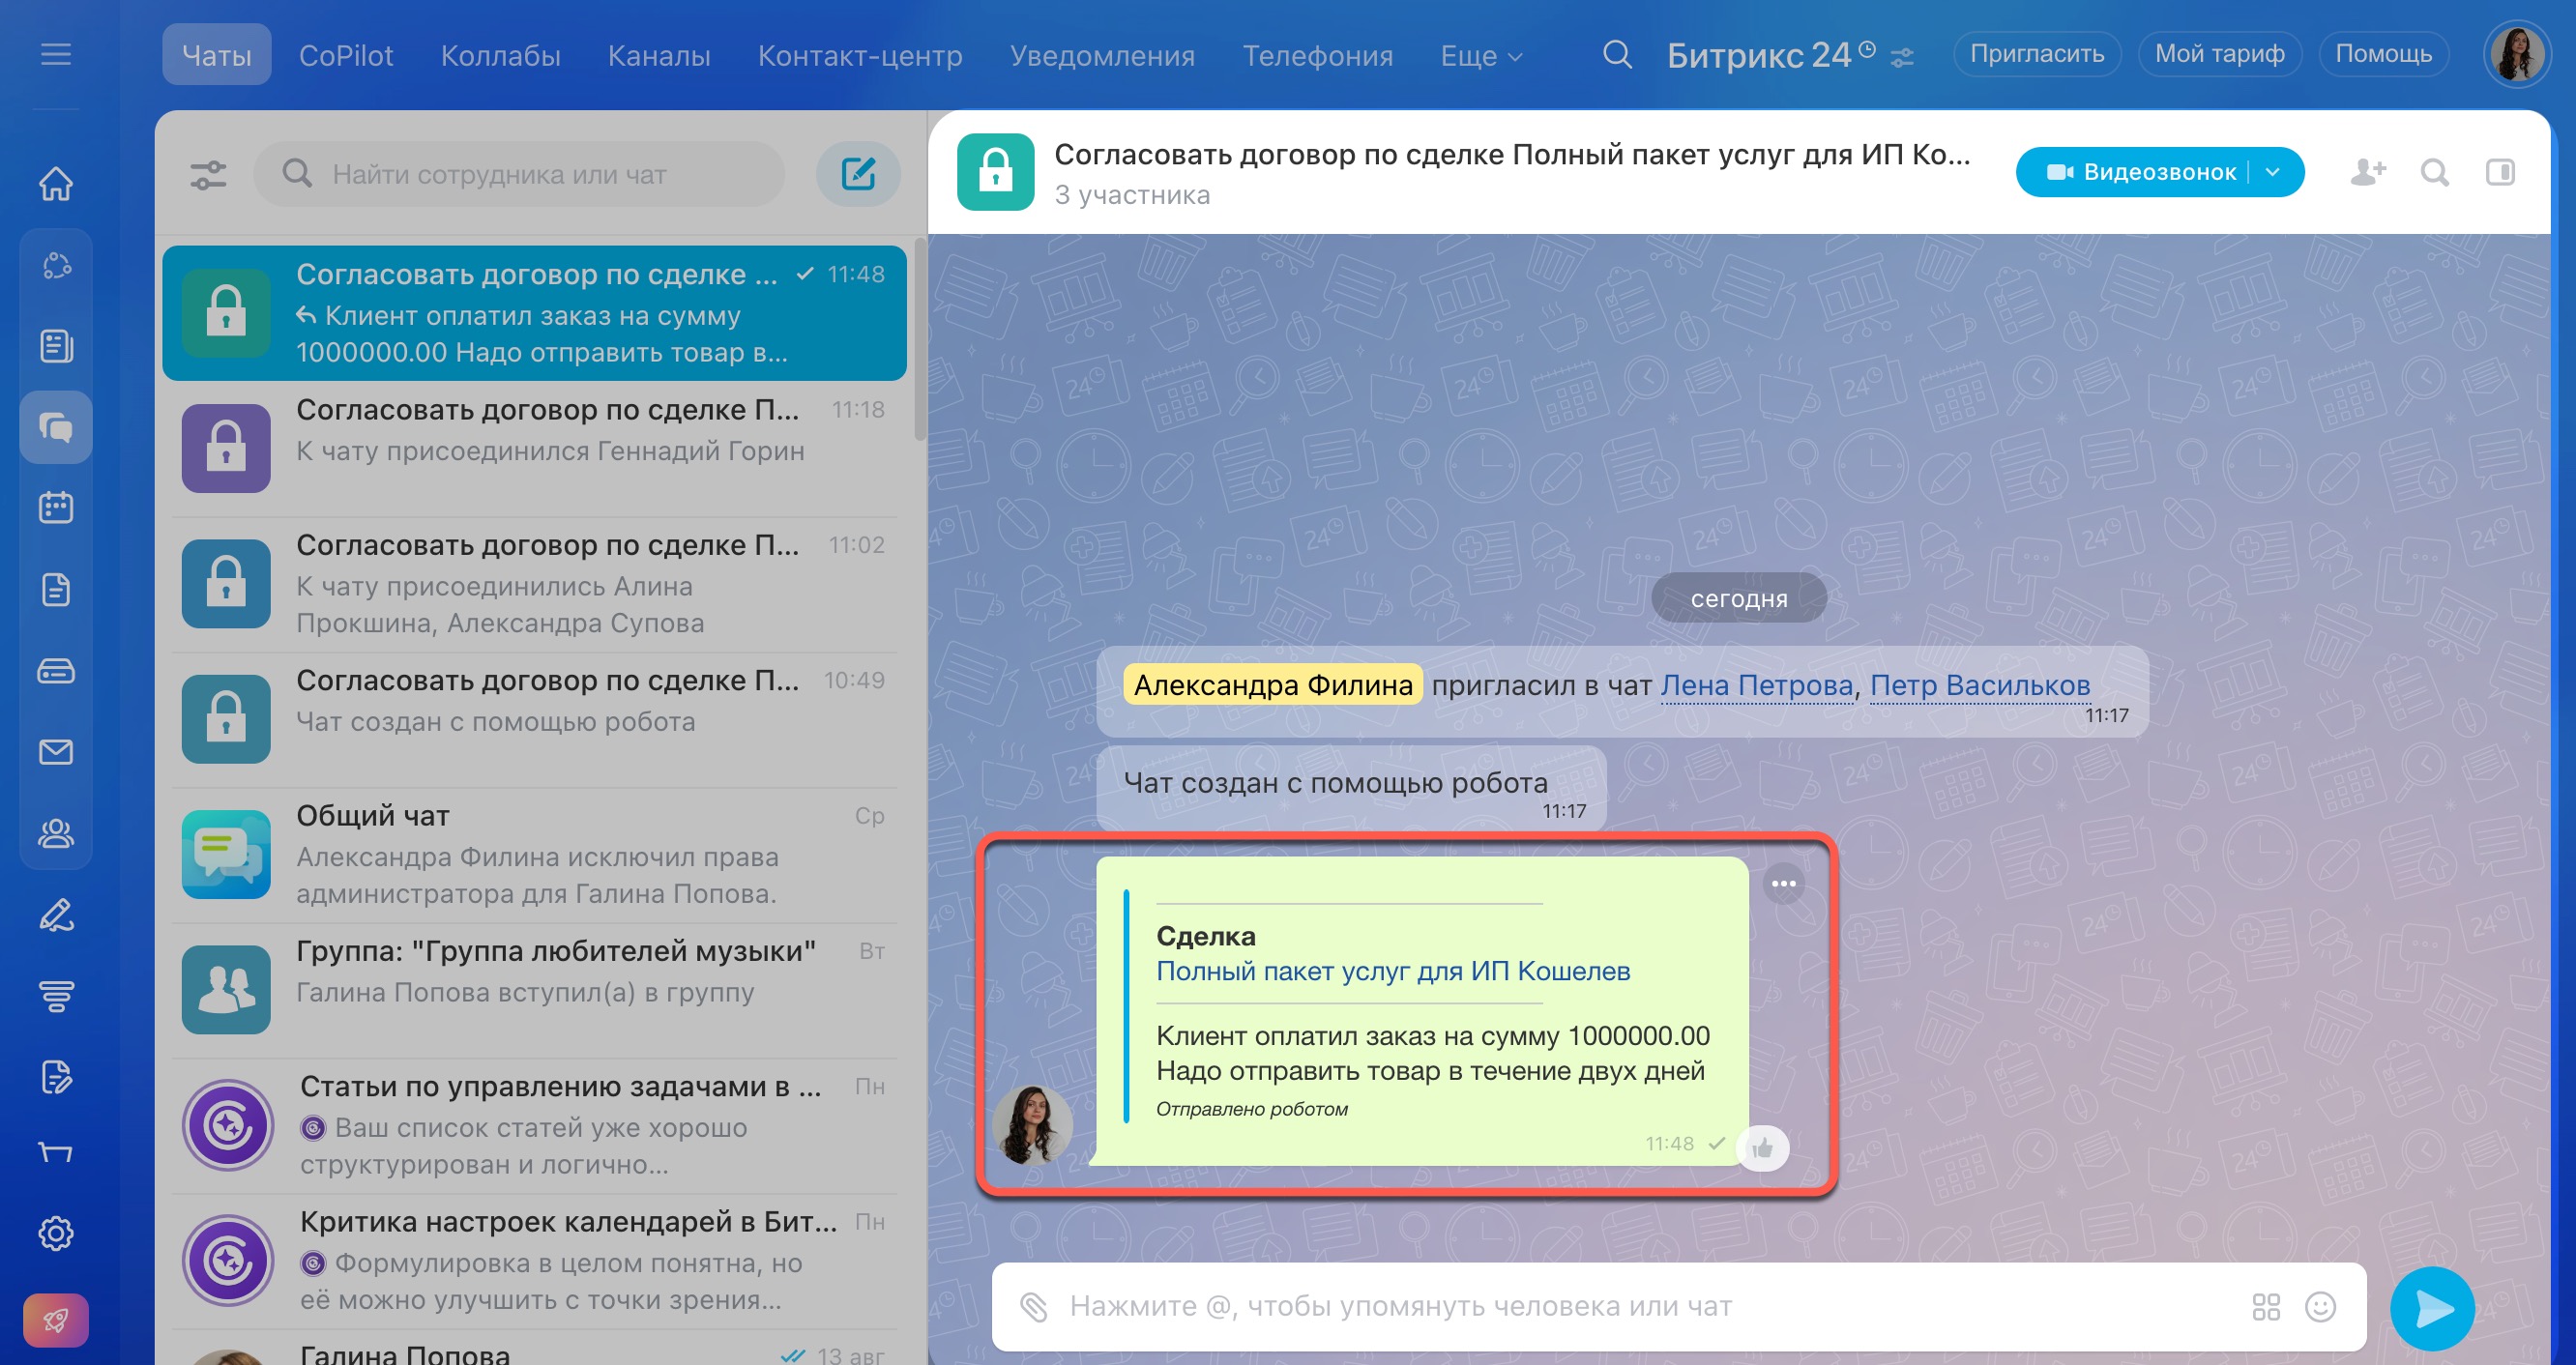This screenshot has width=2576, height=1365.
Task: Open the e-signature pen icon
Action: tap(56, 915)
